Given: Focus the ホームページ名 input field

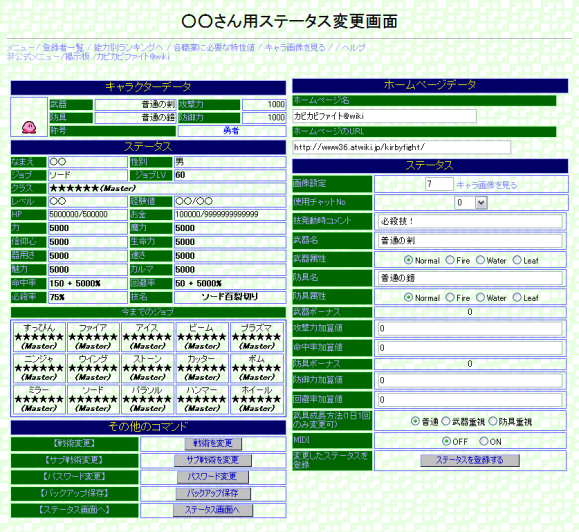Looking at the screenshot, I should (x=384, y=116).
